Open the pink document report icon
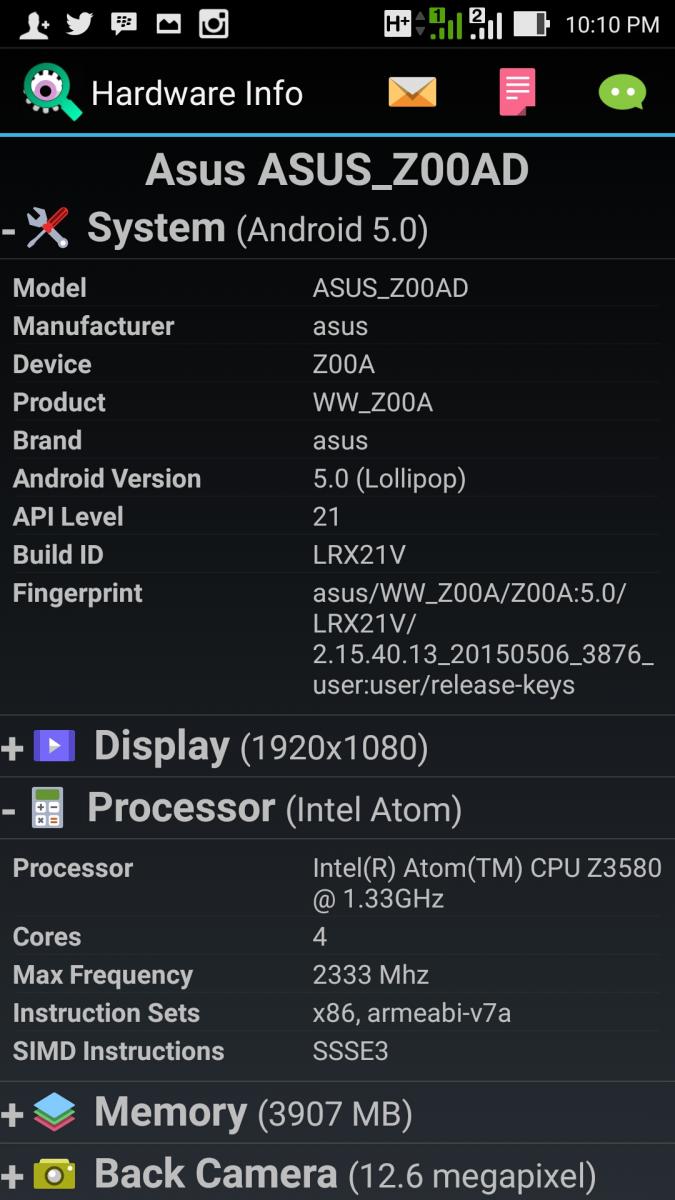Screen dimensions: 675x1200 (x=517, y=92)
